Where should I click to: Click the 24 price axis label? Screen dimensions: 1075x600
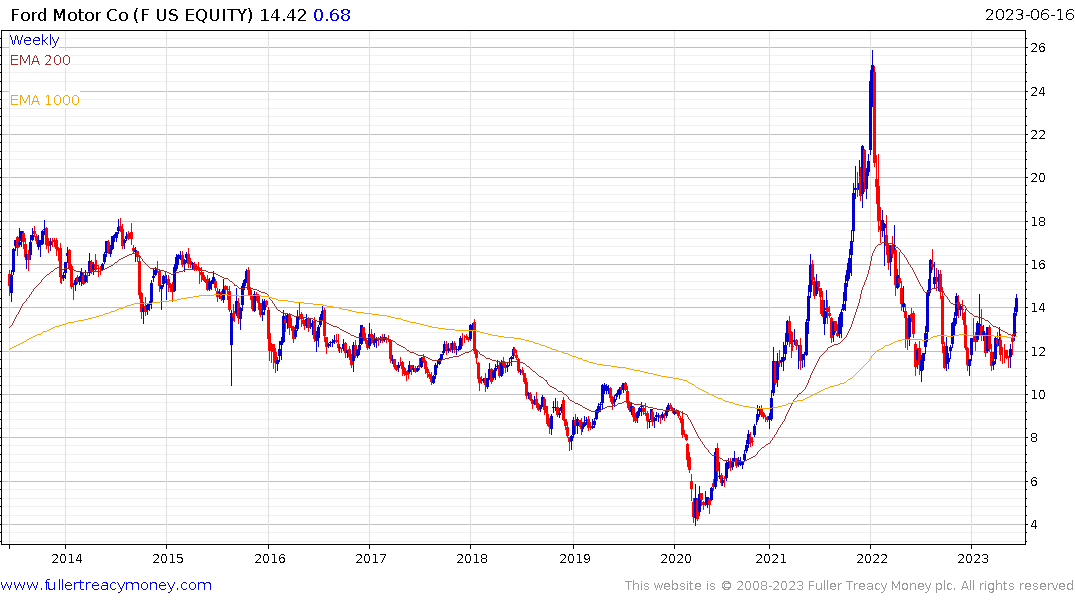coord(1038,91)
